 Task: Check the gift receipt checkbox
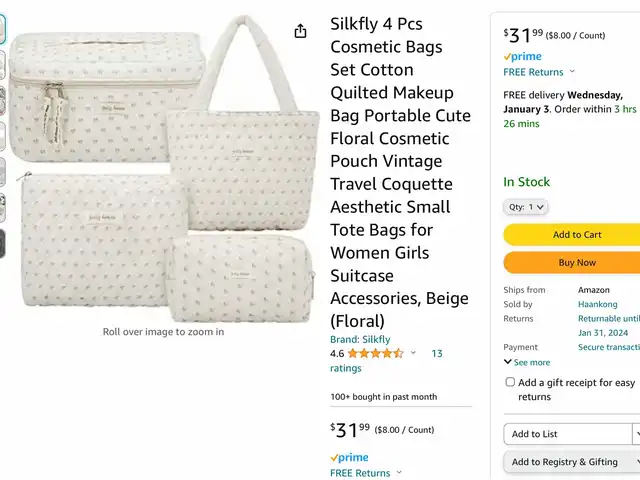[510, 382]
